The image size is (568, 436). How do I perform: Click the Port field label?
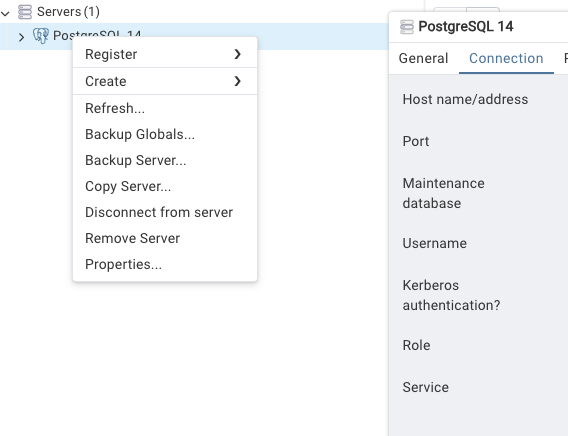point(416,141)
